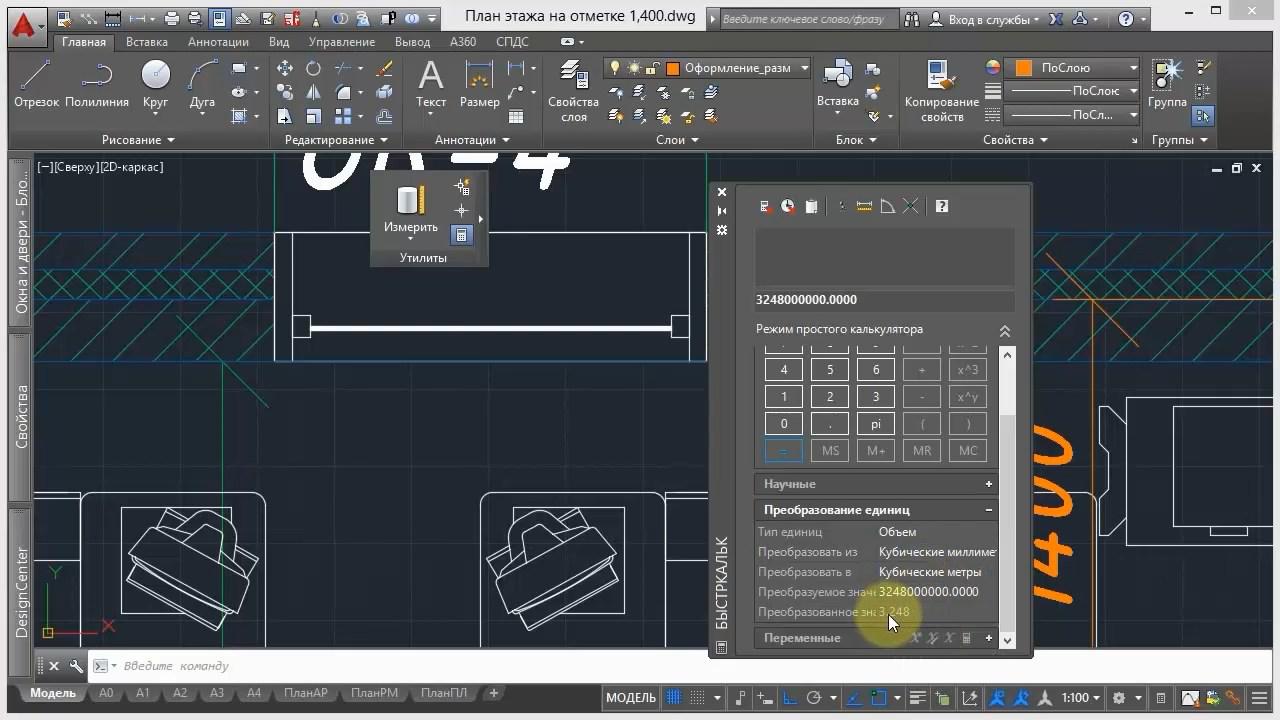This screenshot has height=720, width=1280.
Task: Click the x^3 cube button
Action: click(968, 370)
